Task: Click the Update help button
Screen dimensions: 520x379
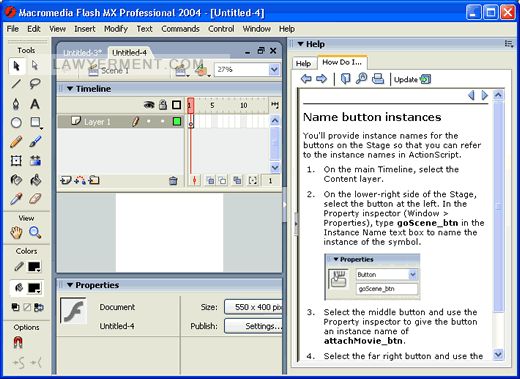Action: [x=412, y=79]
